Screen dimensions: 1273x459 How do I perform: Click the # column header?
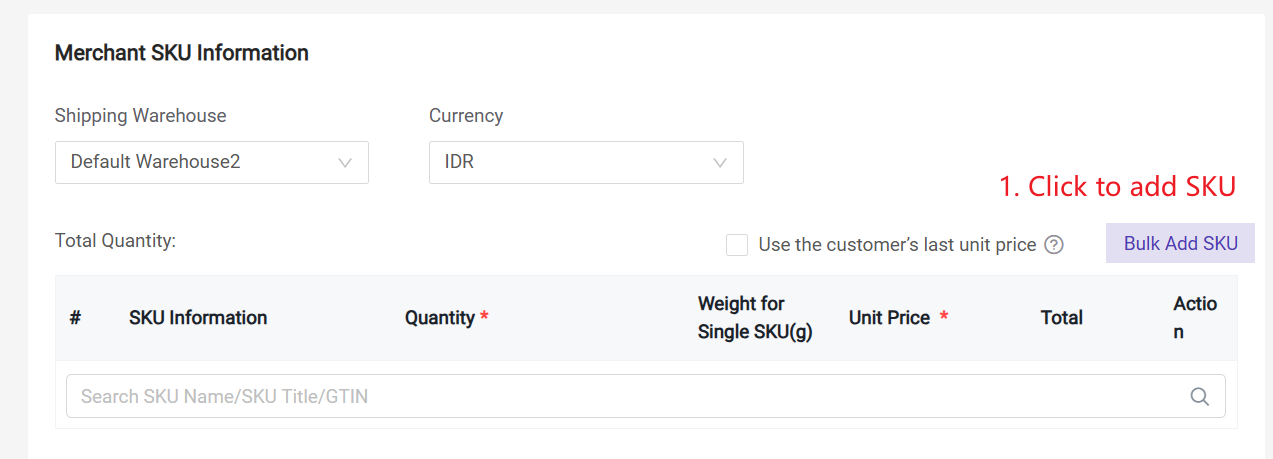75,318
